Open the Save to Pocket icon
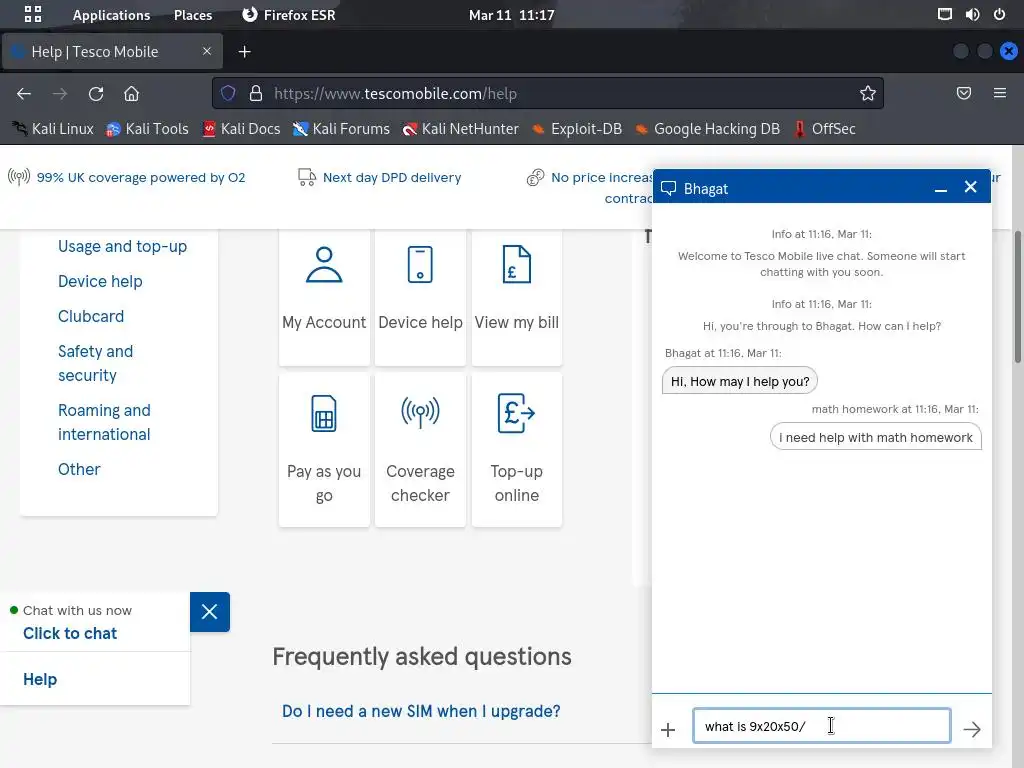Screen dimensions: 1024x768 point(964,93)
